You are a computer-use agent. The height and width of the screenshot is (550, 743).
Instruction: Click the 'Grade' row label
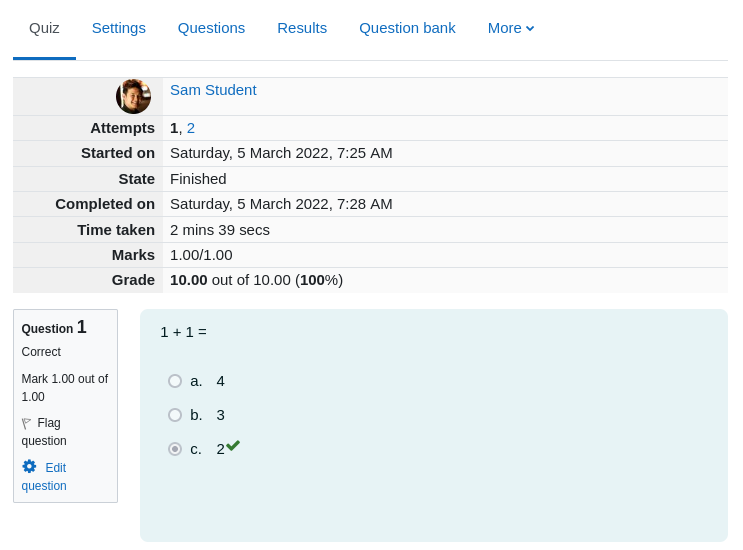pos(133,280)
